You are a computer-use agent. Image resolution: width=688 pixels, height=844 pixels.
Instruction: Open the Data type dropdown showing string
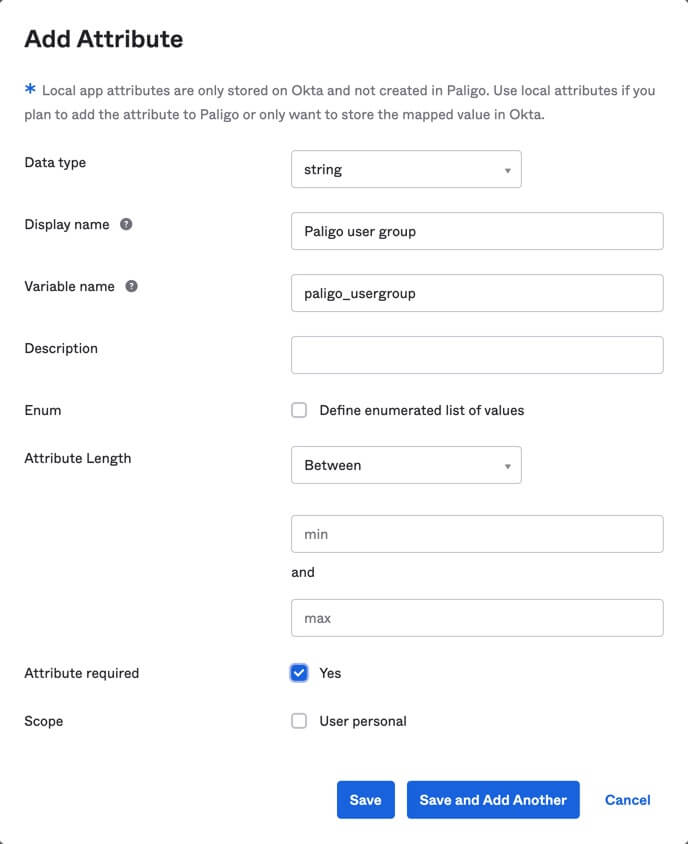406,169
